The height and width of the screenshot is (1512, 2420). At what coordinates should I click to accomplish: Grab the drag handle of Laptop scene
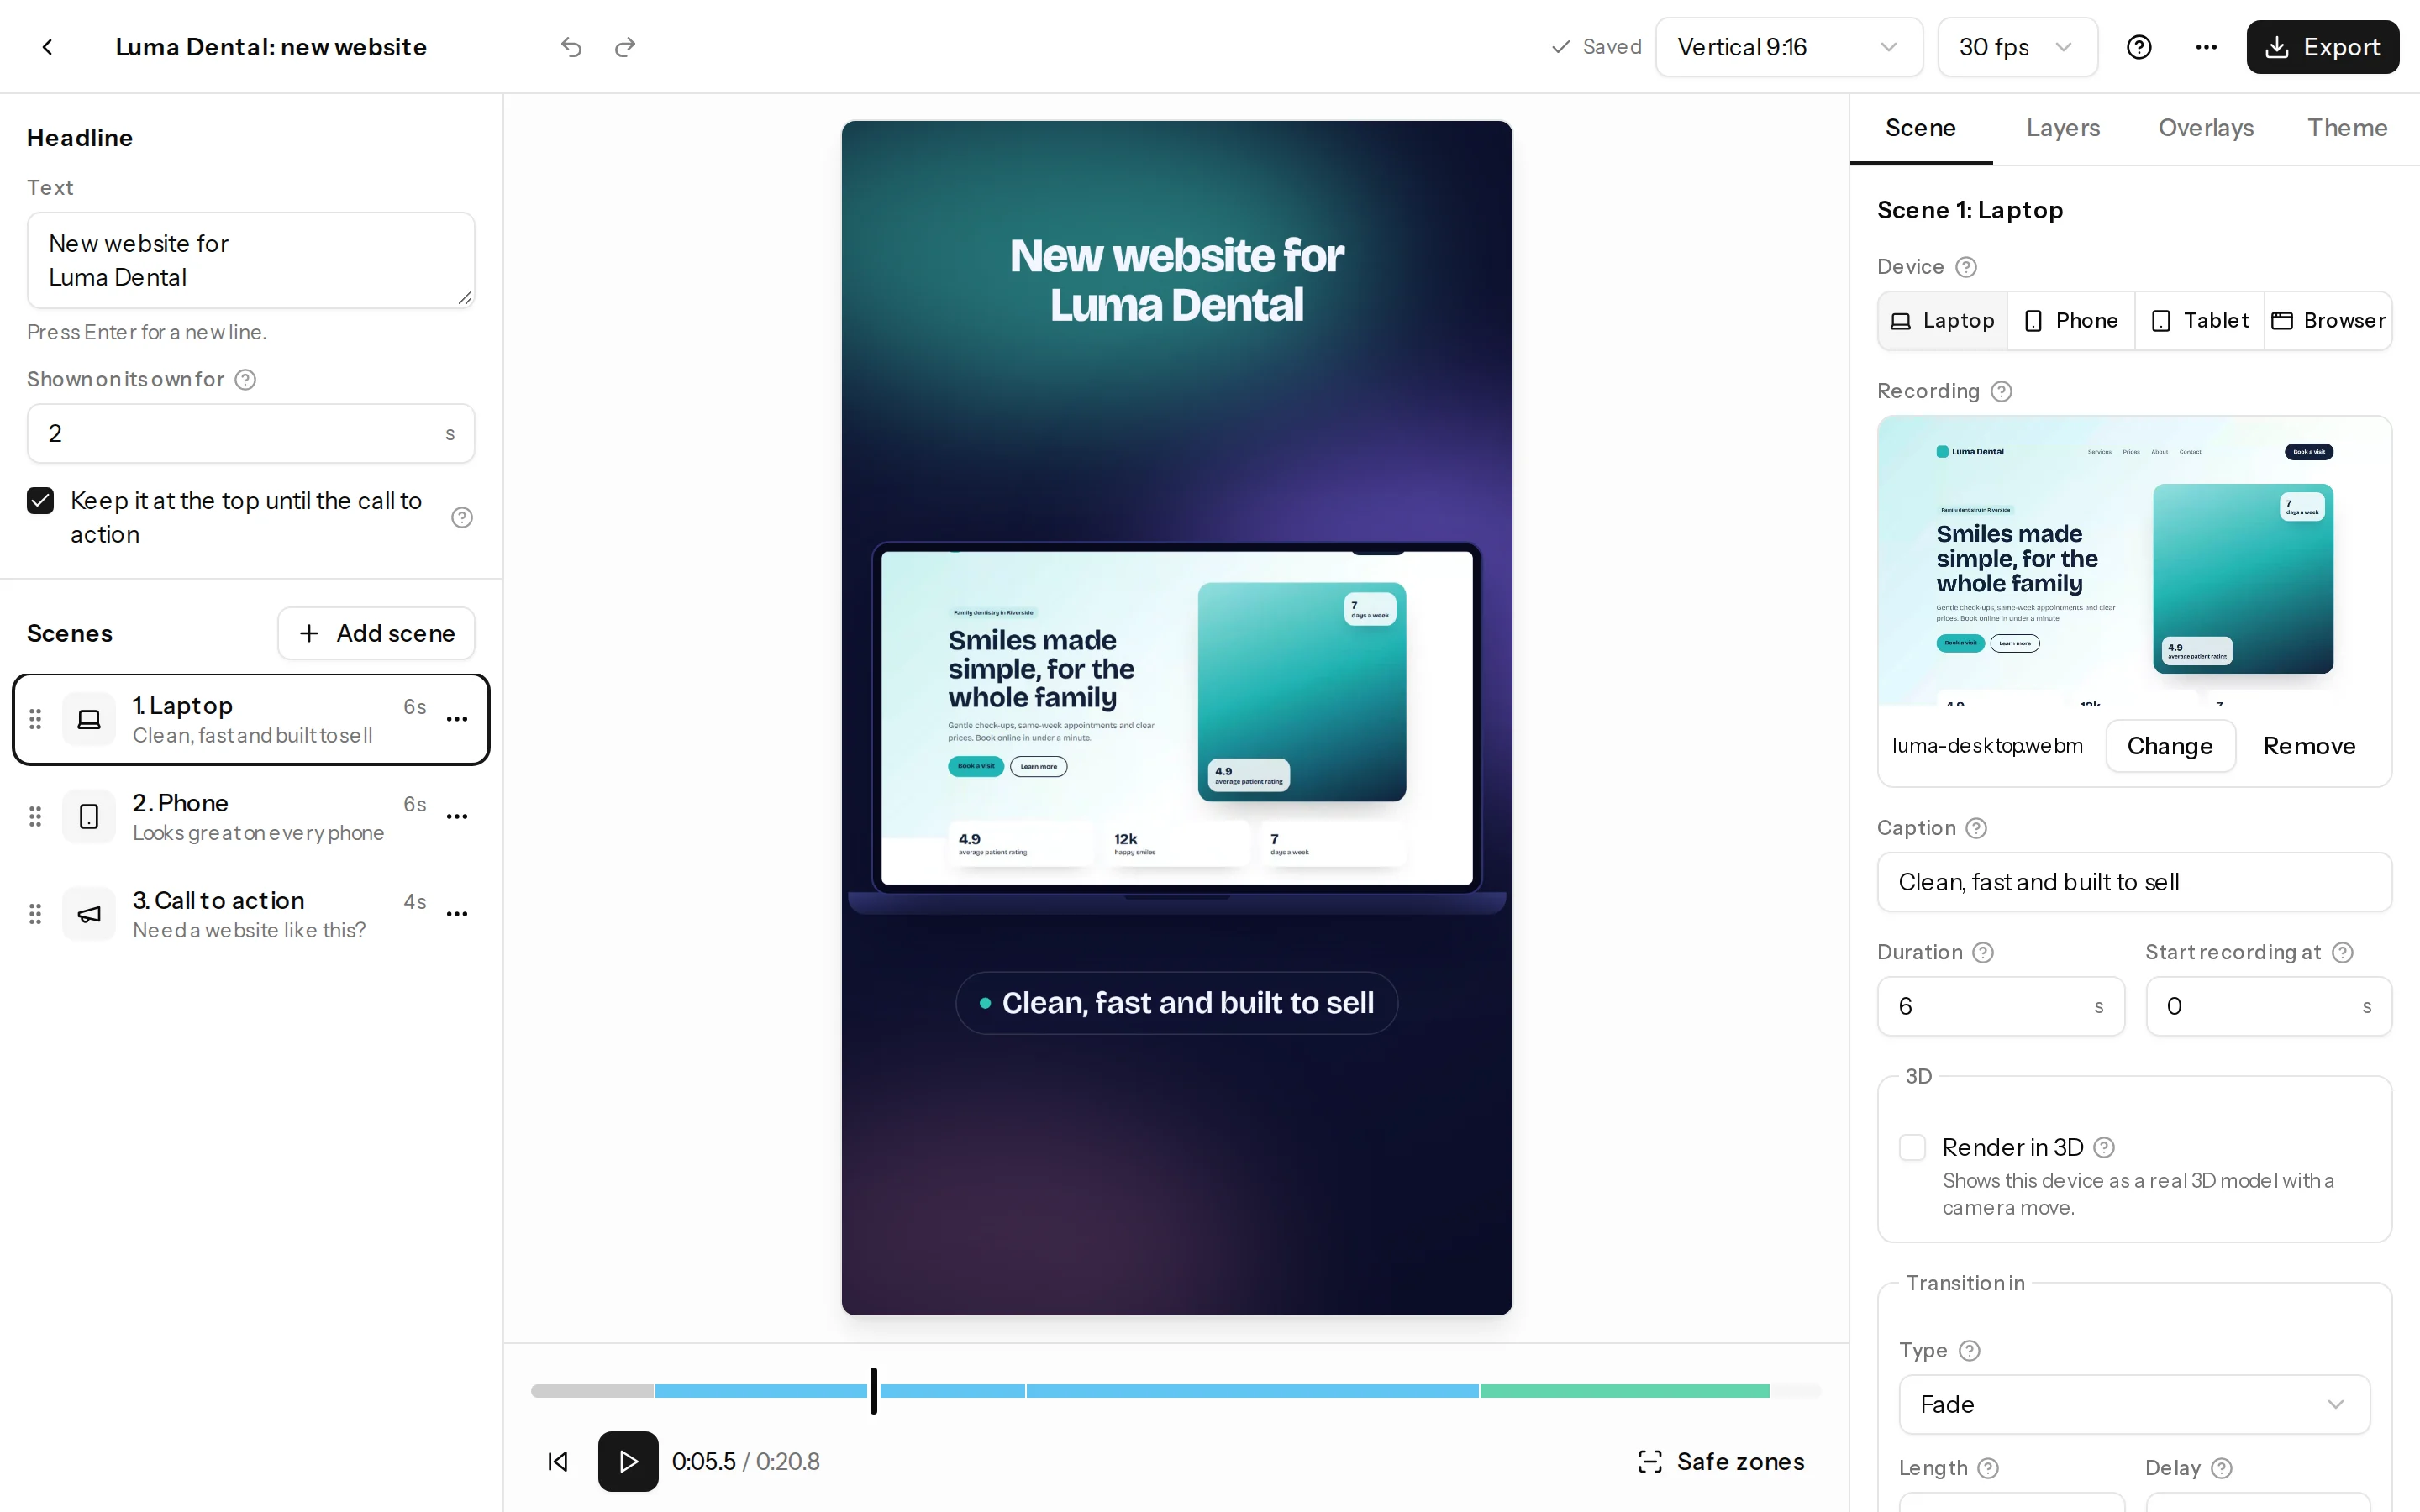point(35,719)
